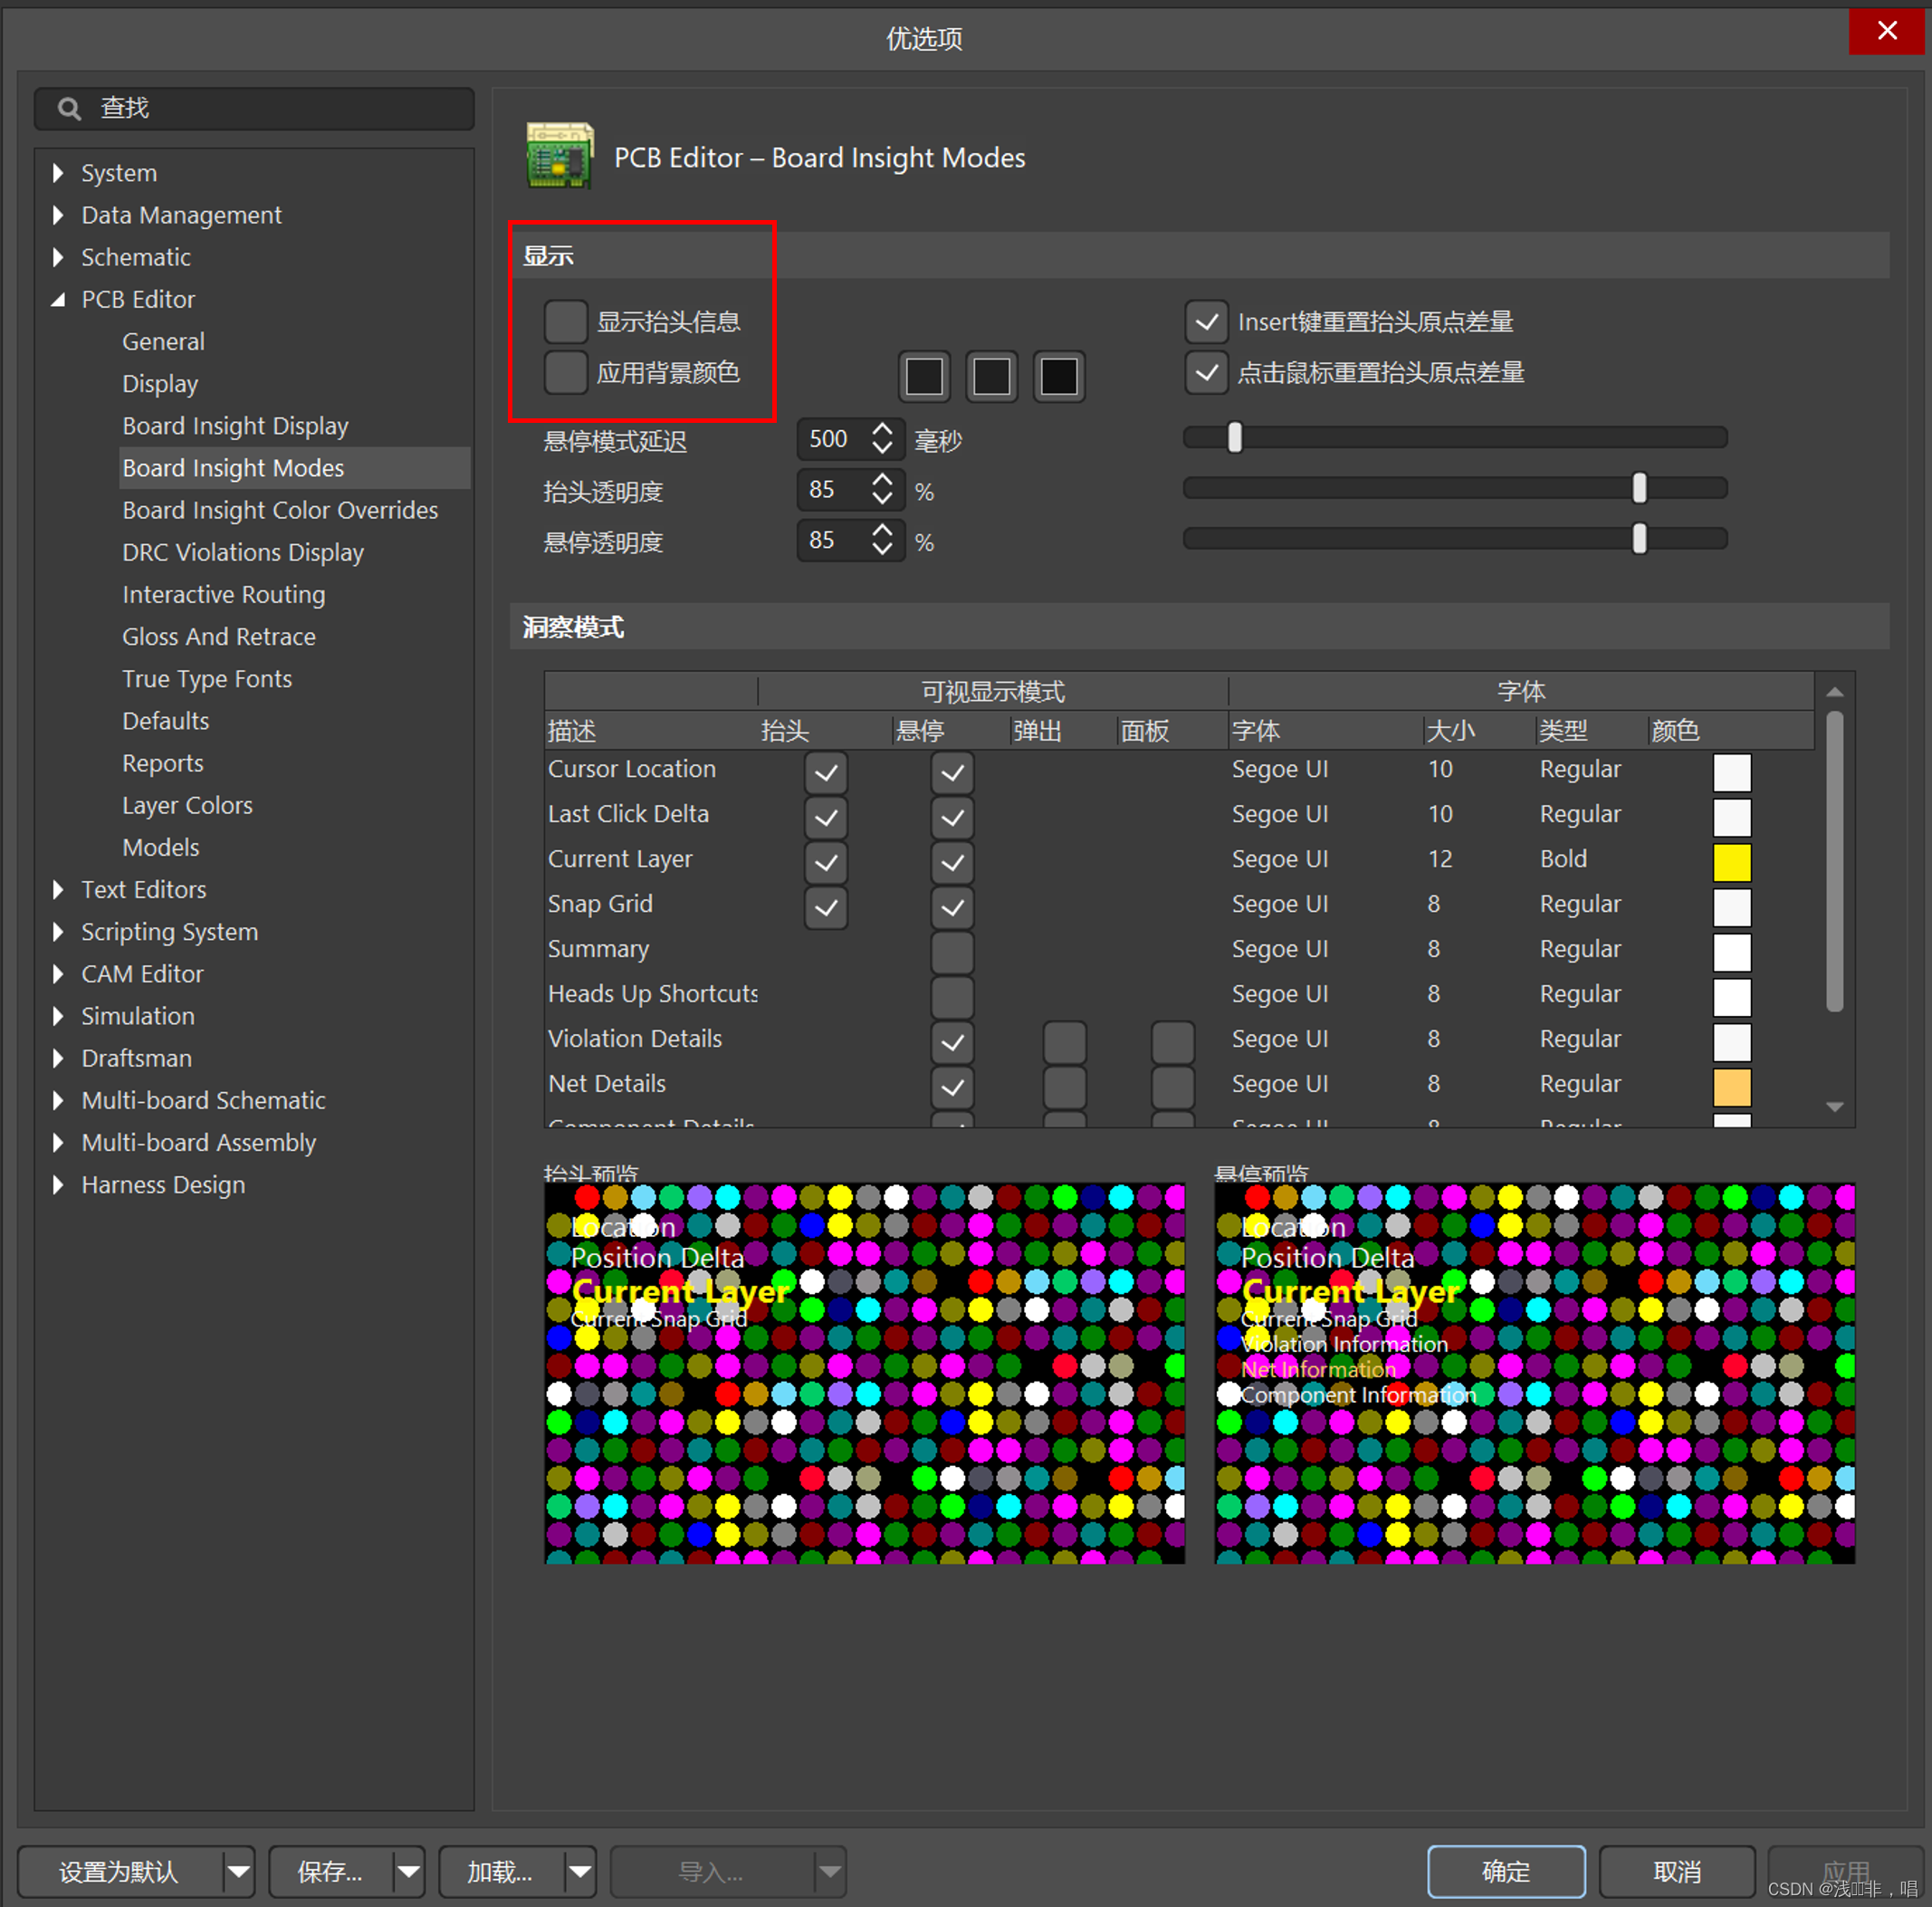The image size is (1932, 1907).
Task: Increase the hover mode delay stepper value
Action: 881,429
